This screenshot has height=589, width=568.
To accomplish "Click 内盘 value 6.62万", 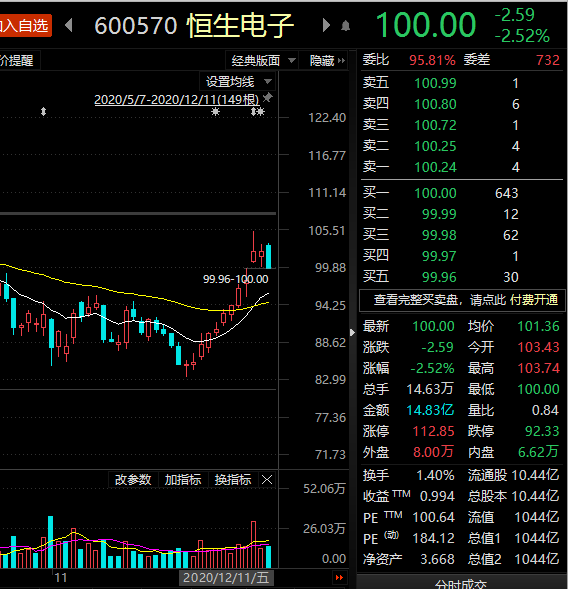I will tap(538, 452).
